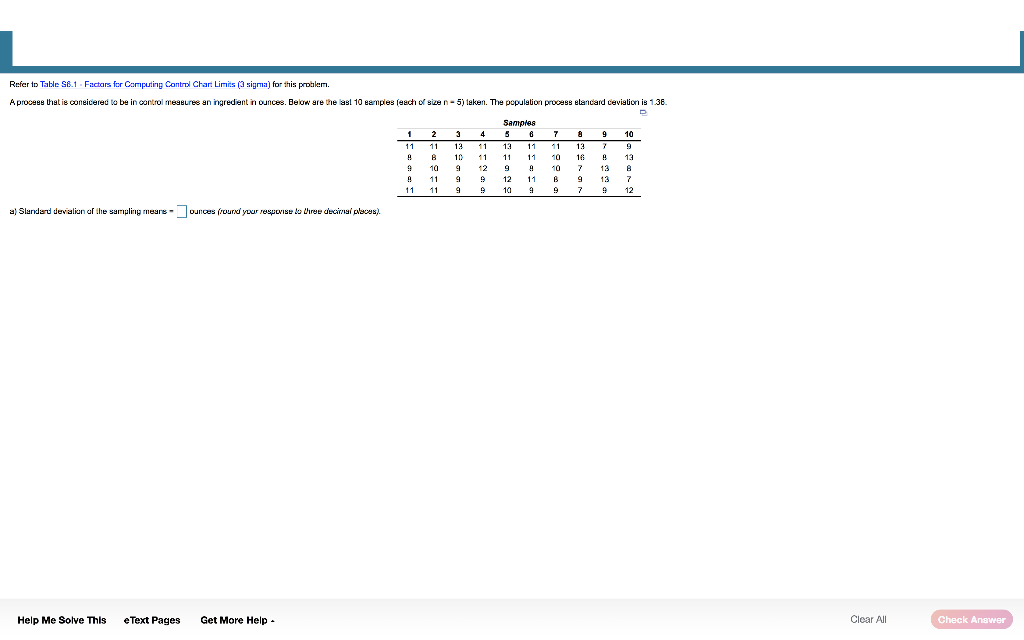Select the first data cell under sample 1
Image resolution: width=1024 pixels, height=640 pixels.
pos(410,145)
